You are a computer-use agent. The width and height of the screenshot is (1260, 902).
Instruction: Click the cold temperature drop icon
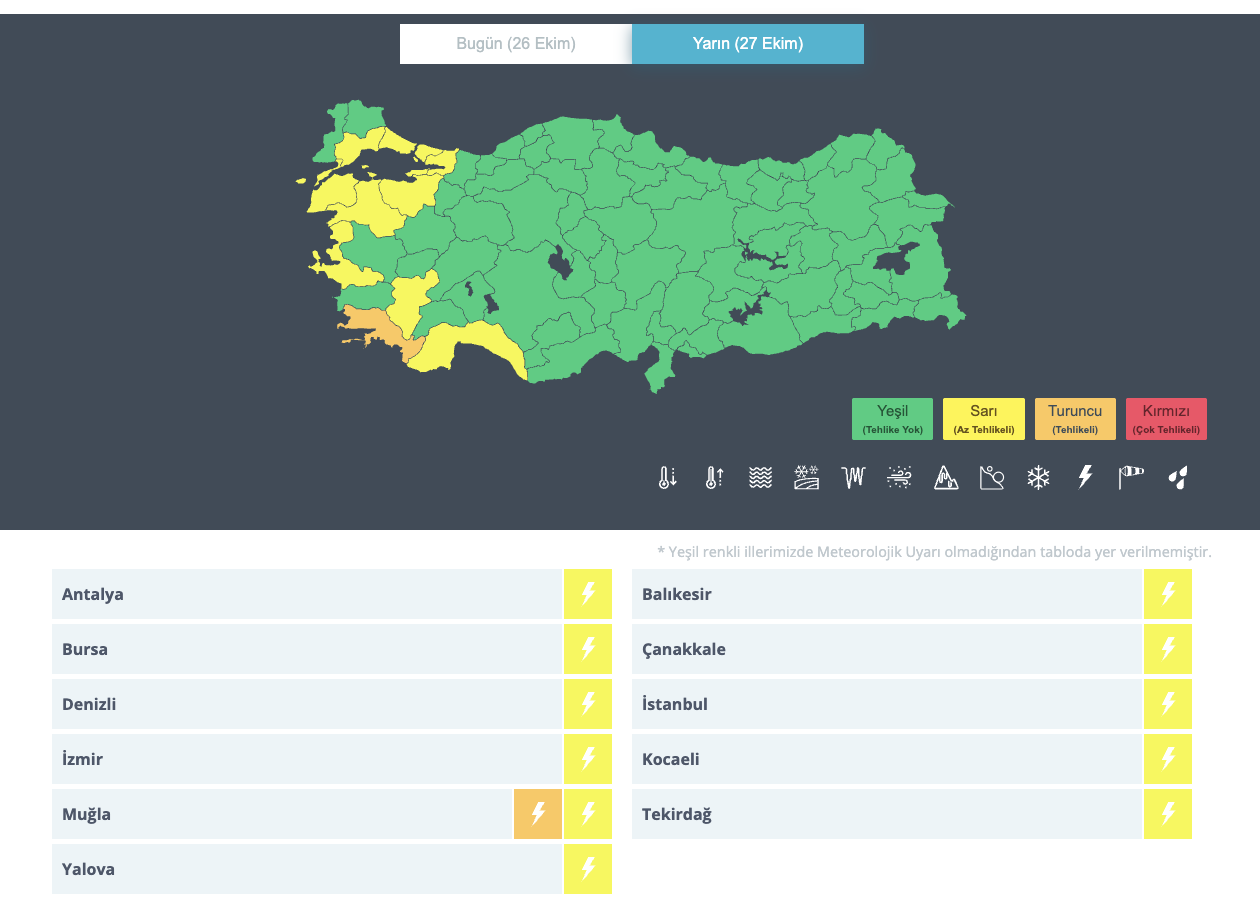coord(668,478)
